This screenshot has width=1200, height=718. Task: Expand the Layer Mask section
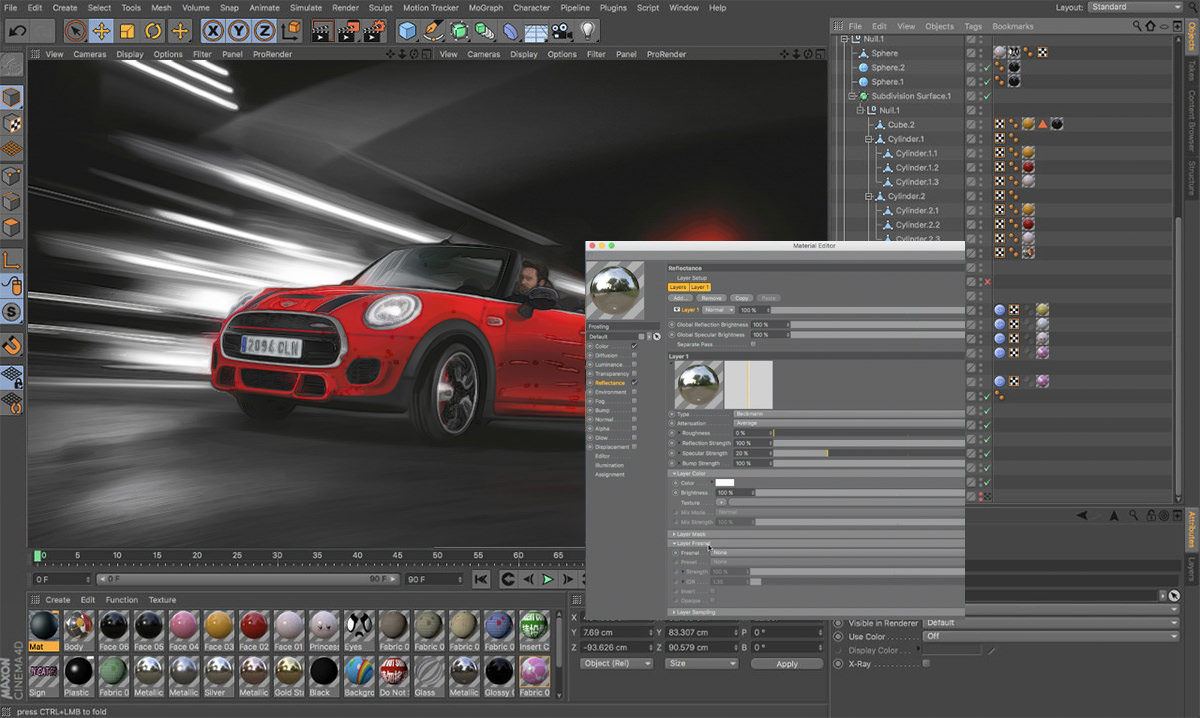coord(816,534)
